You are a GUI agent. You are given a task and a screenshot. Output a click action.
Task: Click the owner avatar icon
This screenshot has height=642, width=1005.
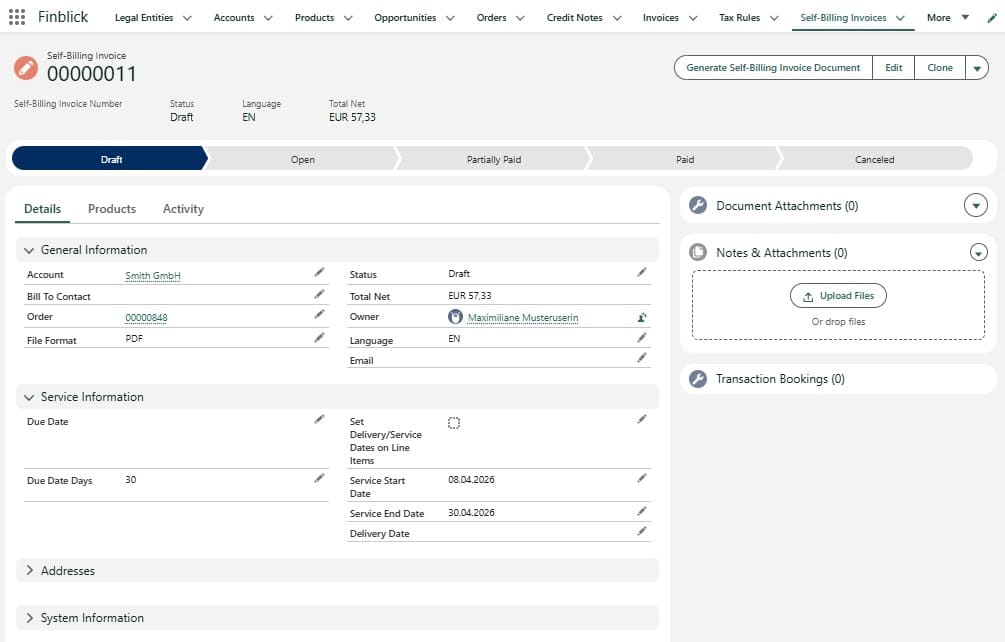[x=455, y=317]
